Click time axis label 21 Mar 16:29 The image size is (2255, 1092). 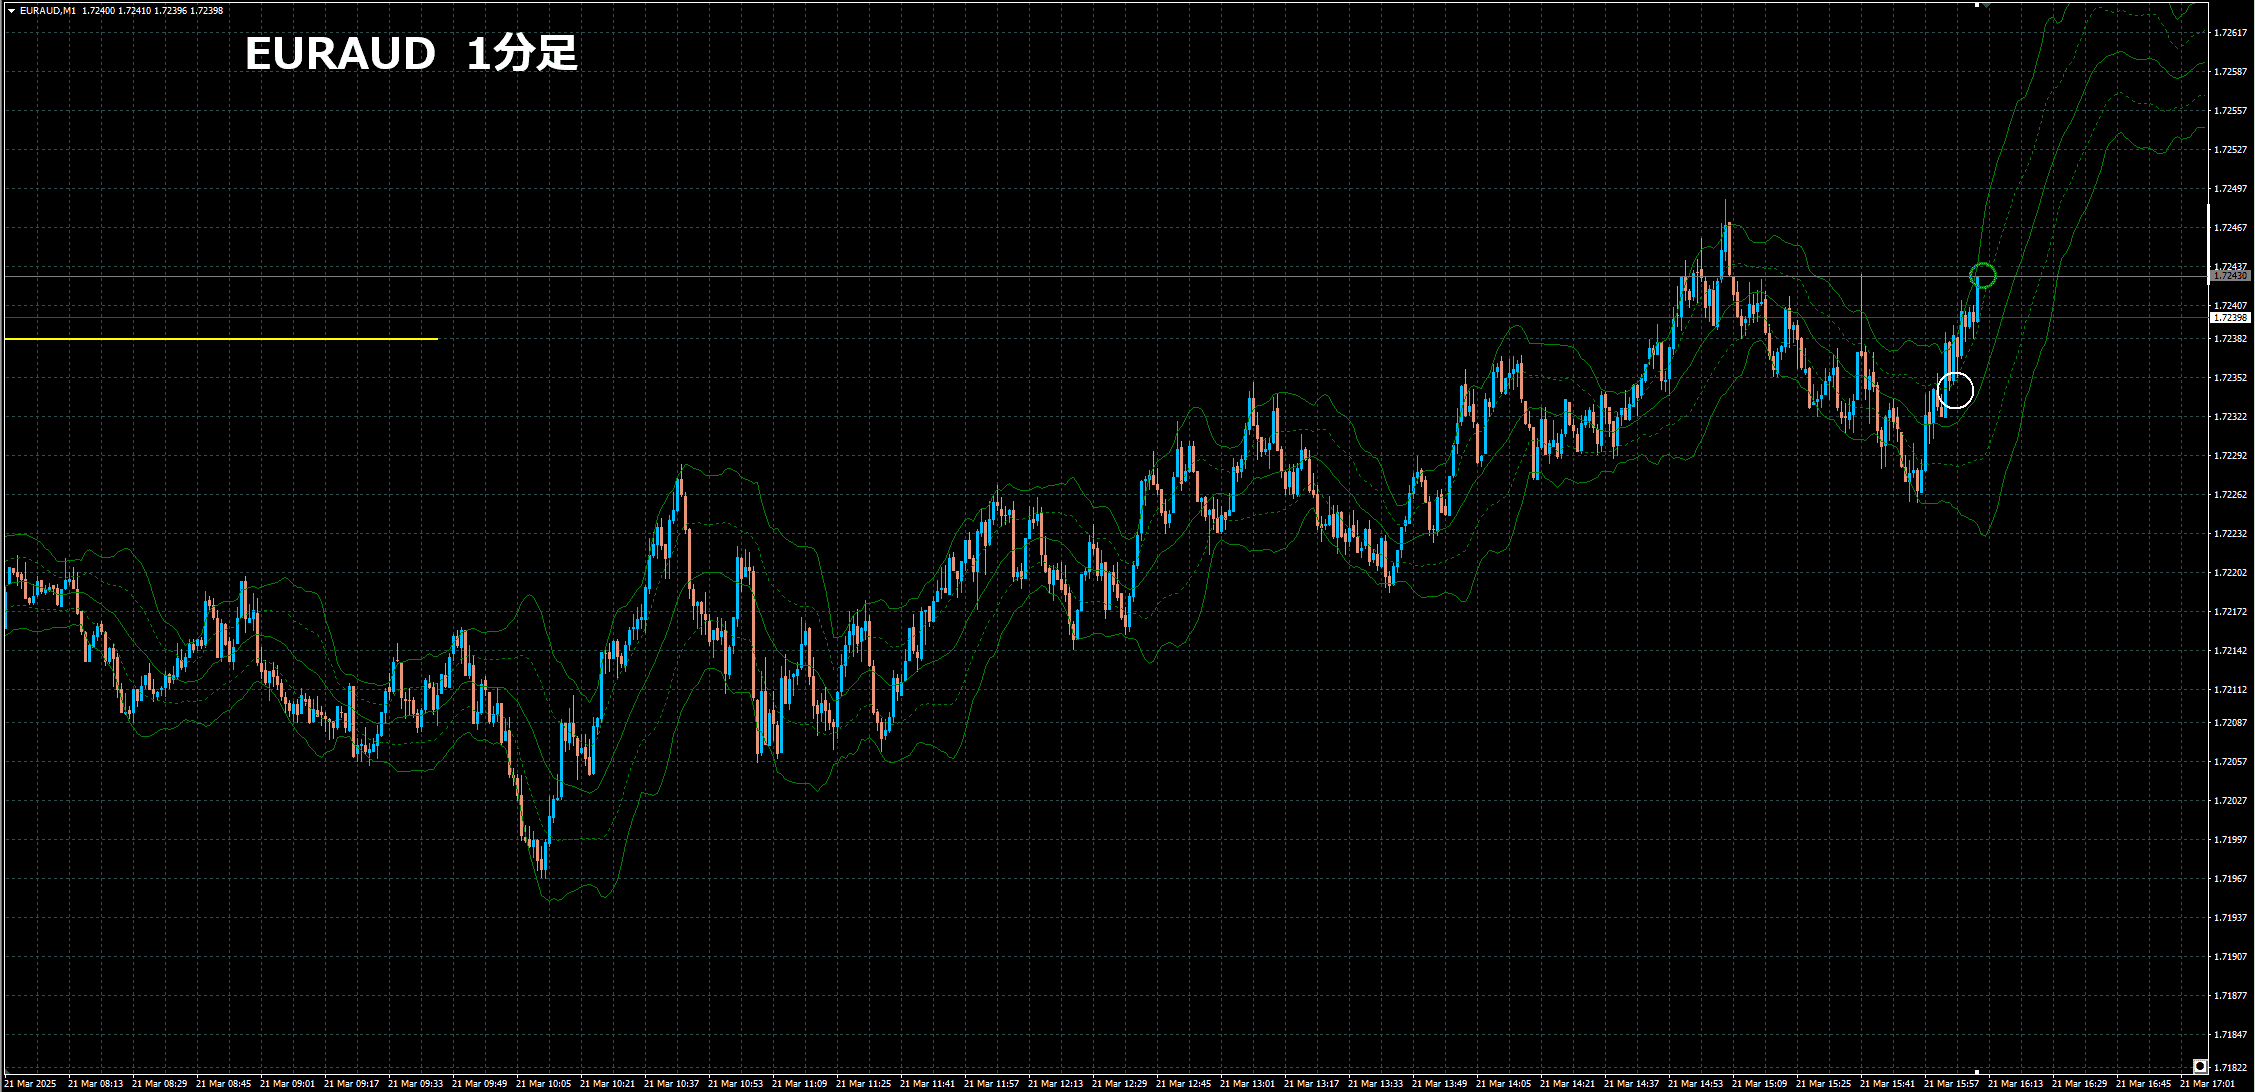2080,1084
